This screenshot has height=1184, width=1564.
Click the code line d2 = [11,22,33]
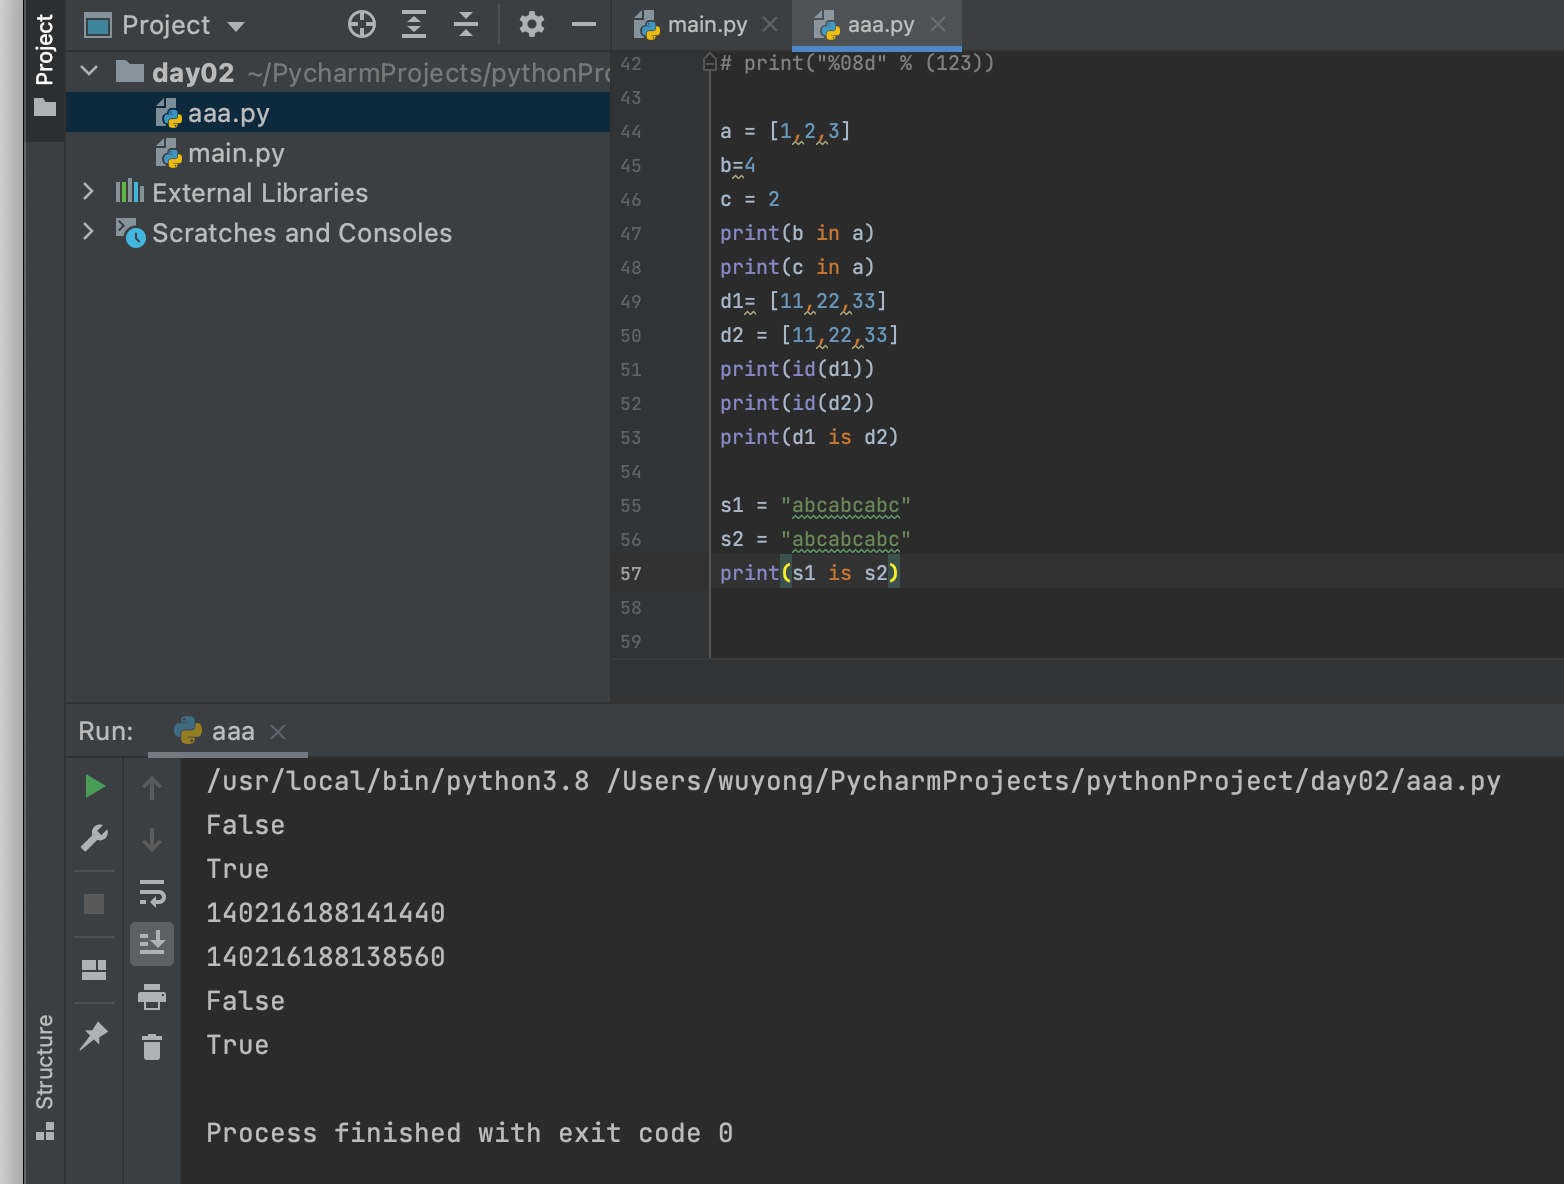[x=809, y=335]
